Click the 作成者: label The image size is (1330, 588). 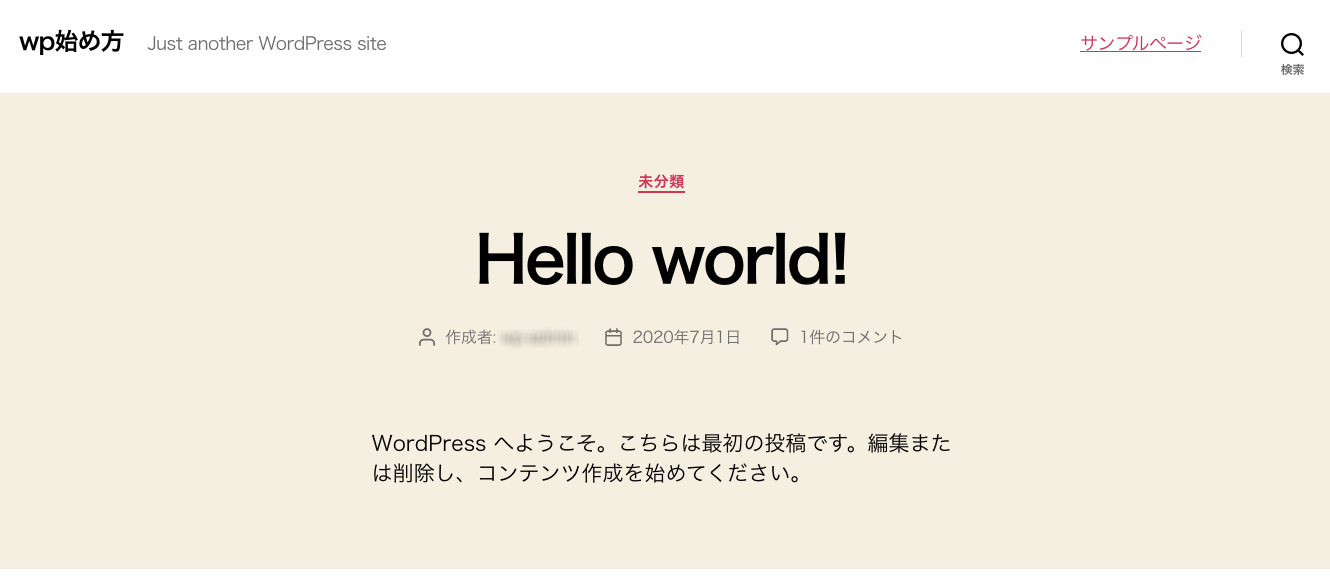point(470,338)
